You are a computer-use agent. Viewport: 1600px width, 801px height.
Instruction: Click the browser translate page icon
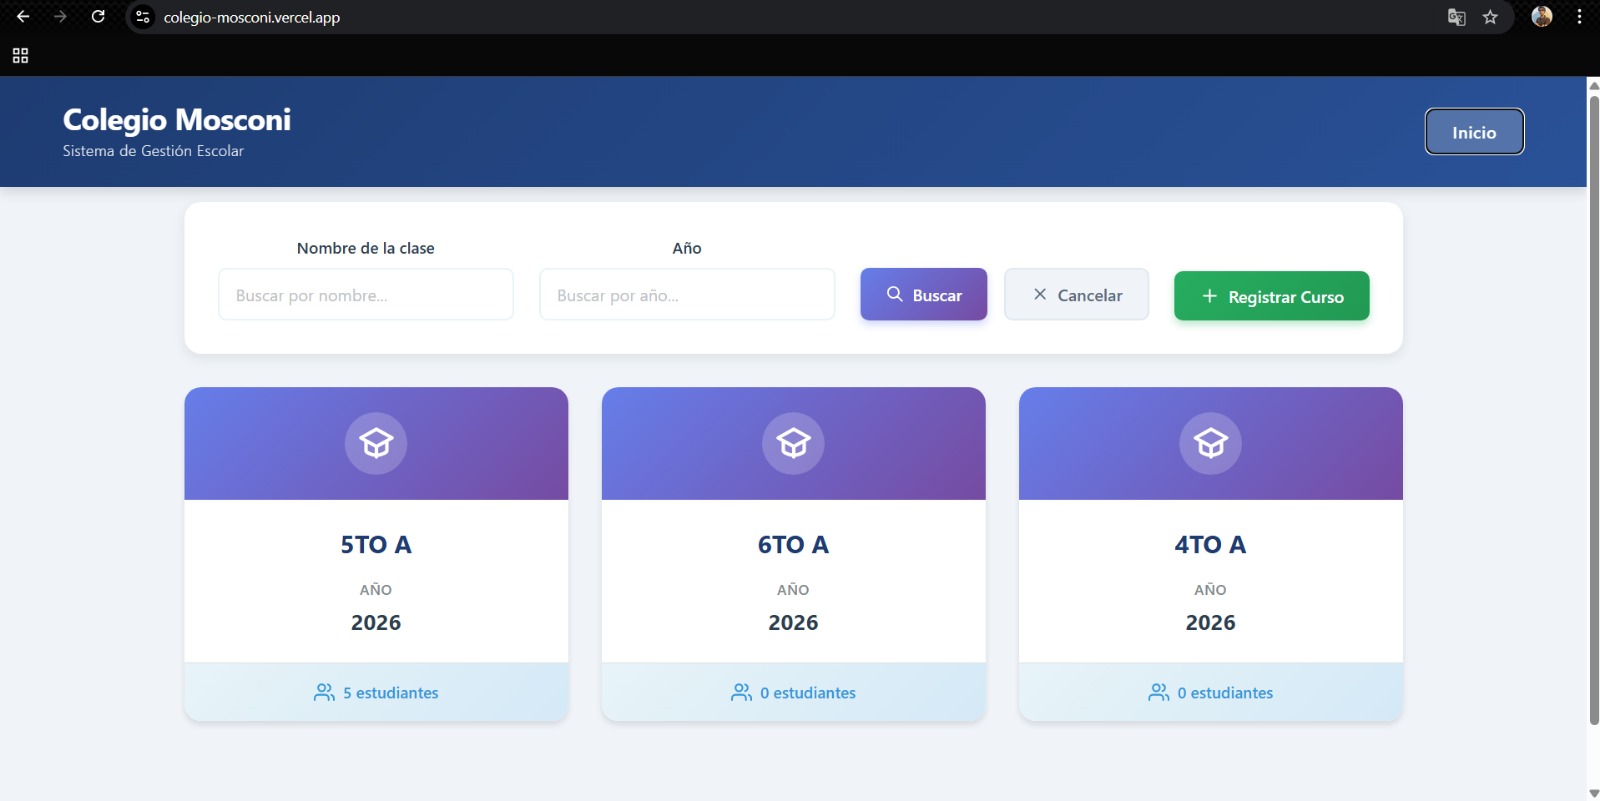coord(1457,17)
